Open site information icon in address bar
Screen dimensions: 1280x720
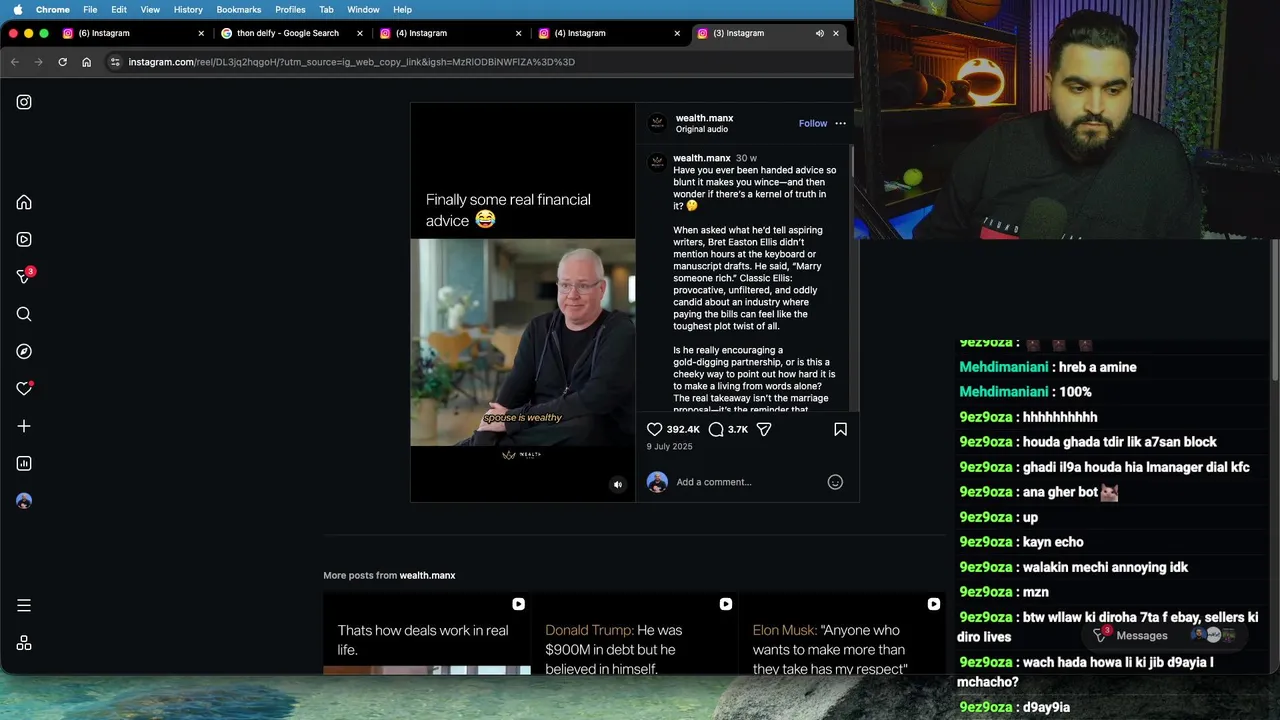[x=115, y=62]
